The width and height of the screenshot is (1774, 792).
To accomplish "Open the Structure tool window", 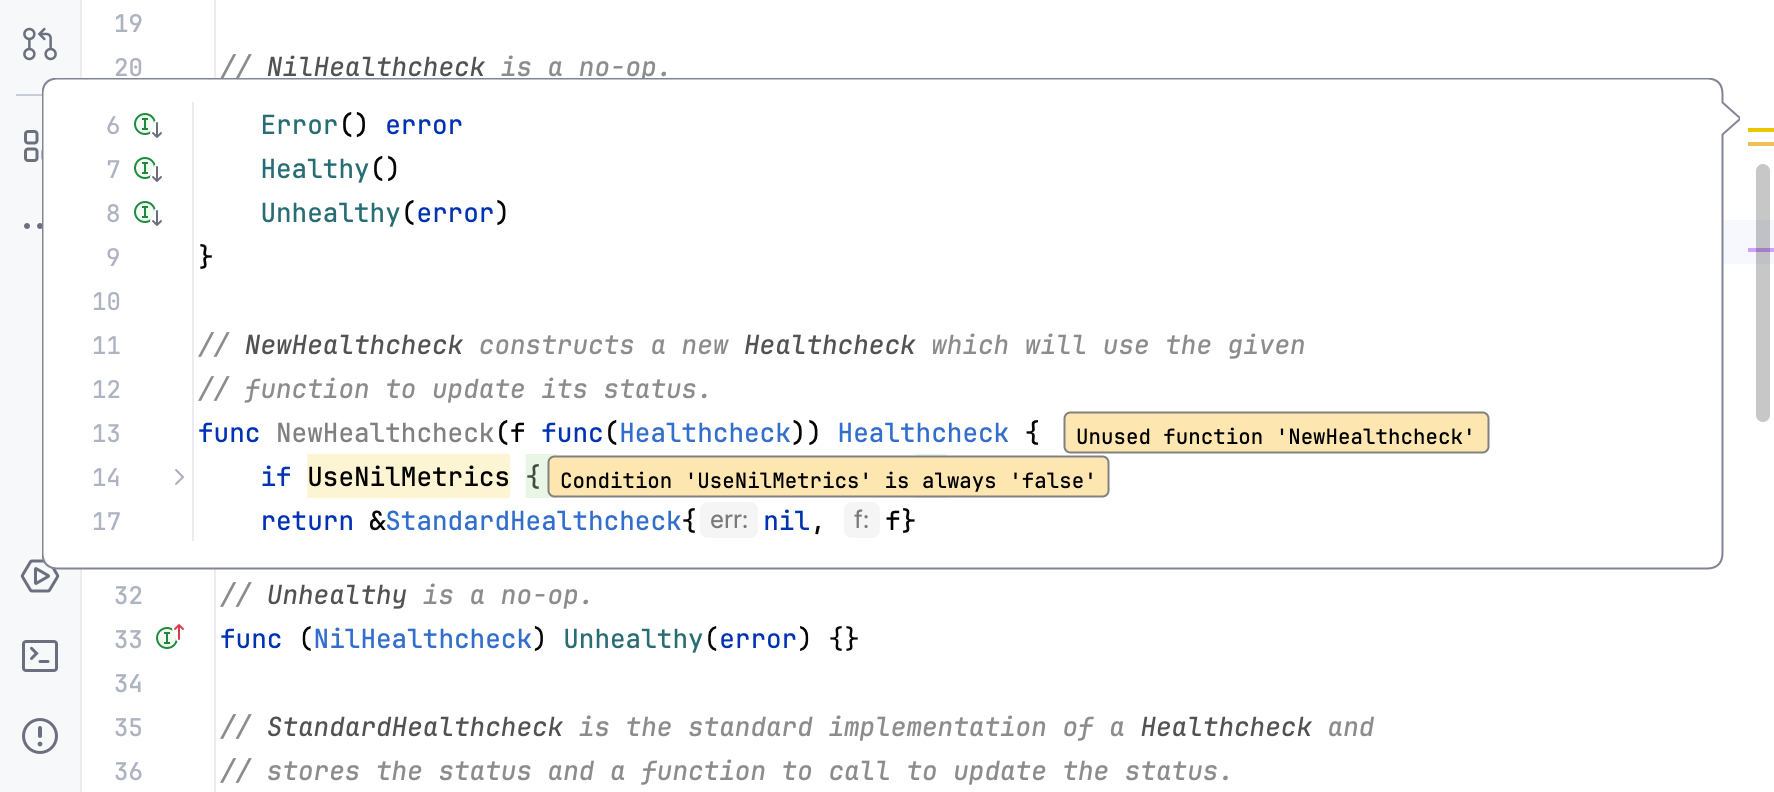I will pos(32,146).
